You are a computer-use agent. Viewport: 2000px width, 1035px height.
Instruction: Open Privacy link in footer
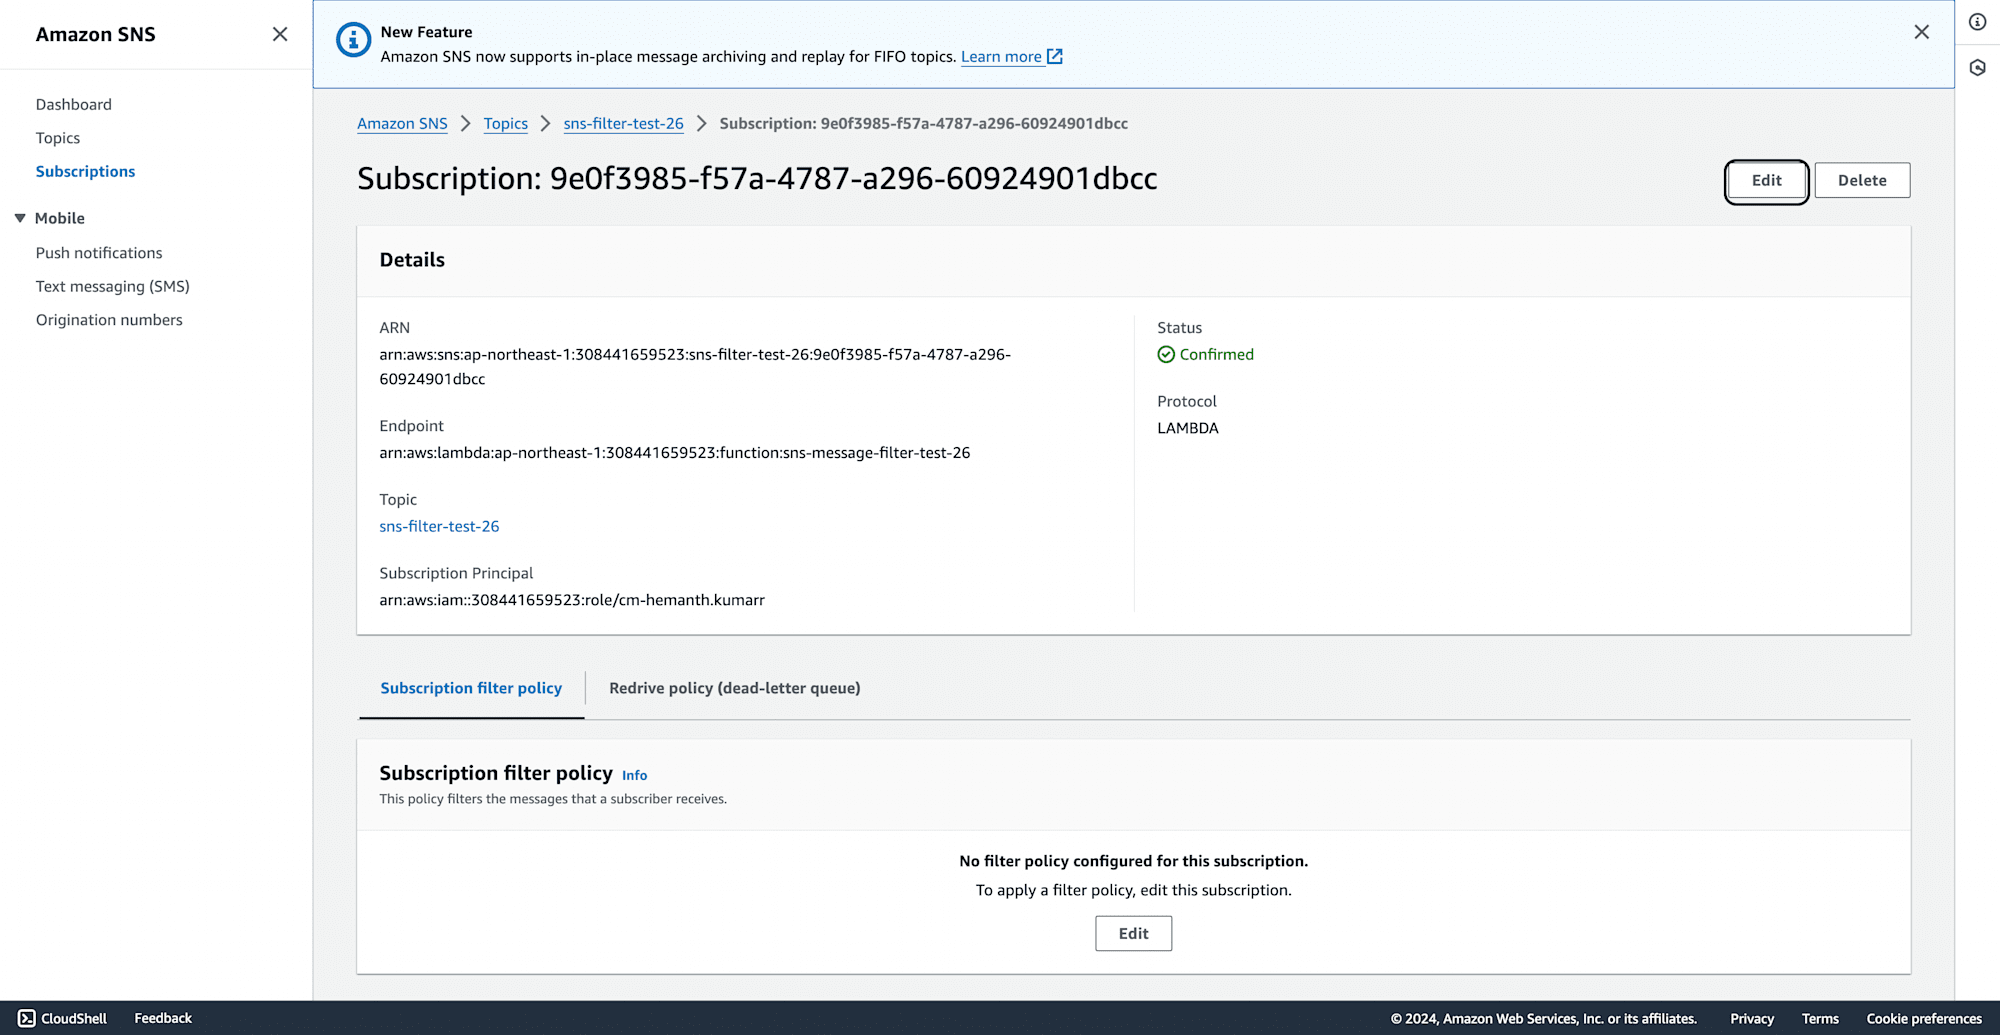1751,1018
